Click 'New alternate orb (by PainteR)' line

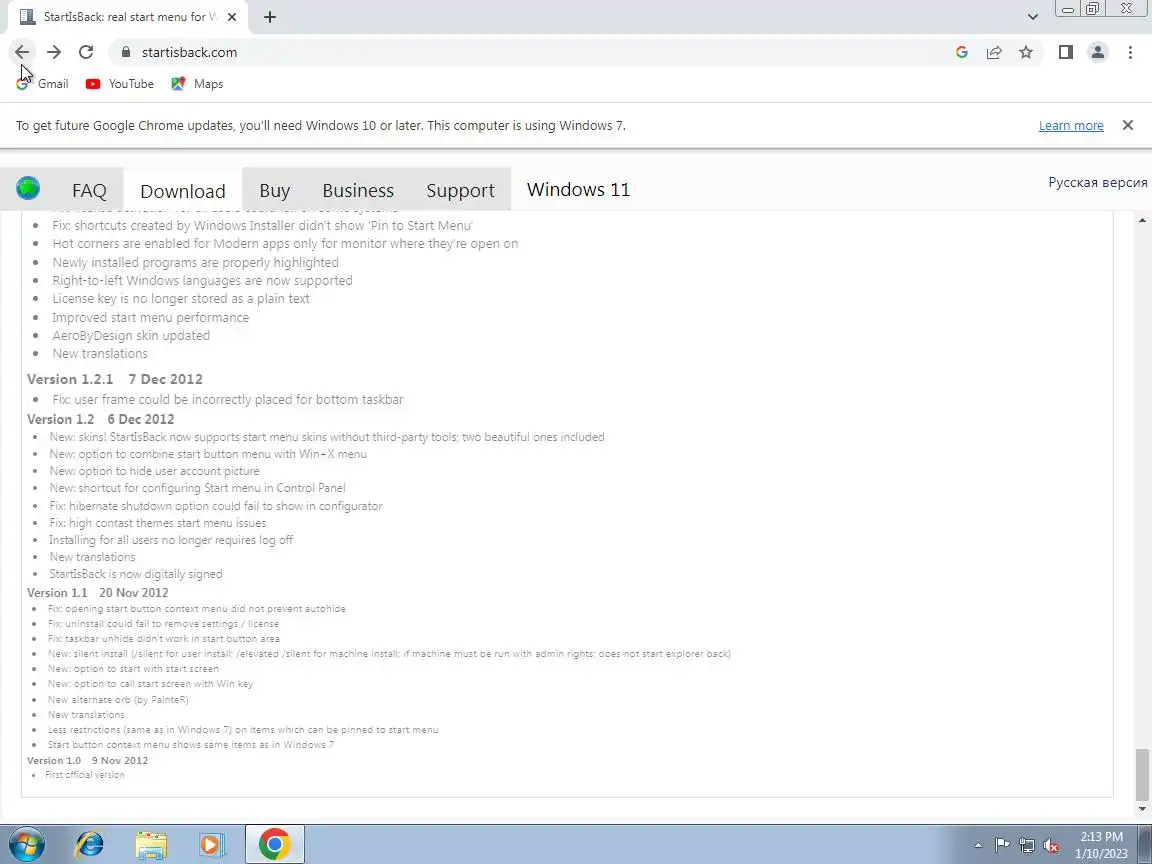pos(118,699)
